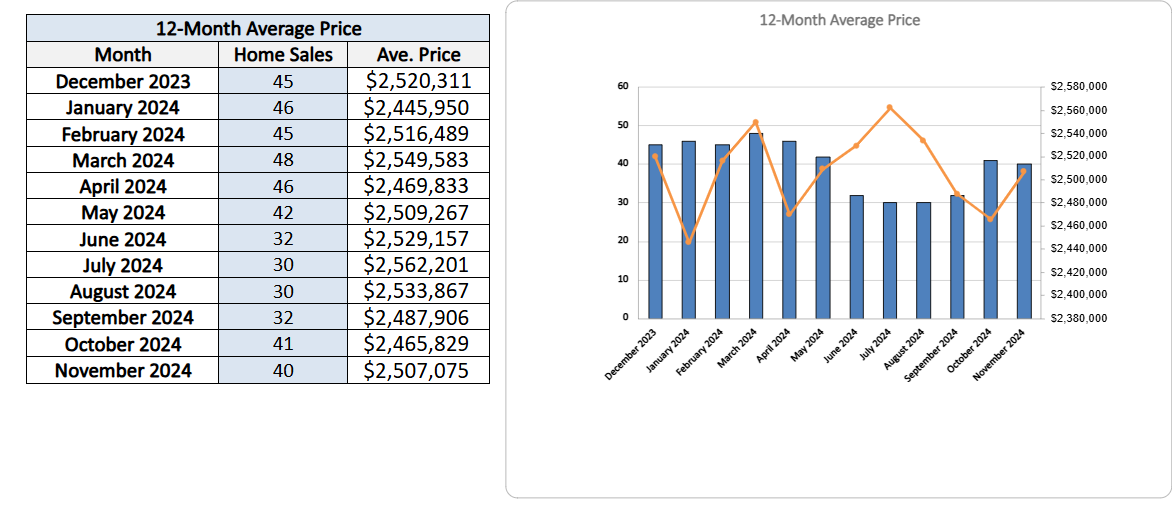Image resolution: width=1176 pixels, height=511 pixels.
Task: Click the price cell $2,520,311
Action: tap(418, 81)
